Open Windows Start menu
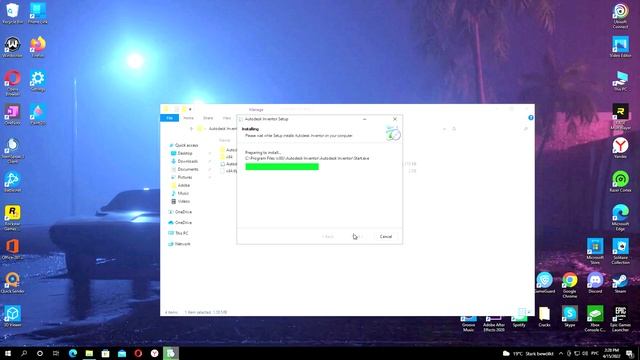The image size is (640, 360). tap(8, 353)
